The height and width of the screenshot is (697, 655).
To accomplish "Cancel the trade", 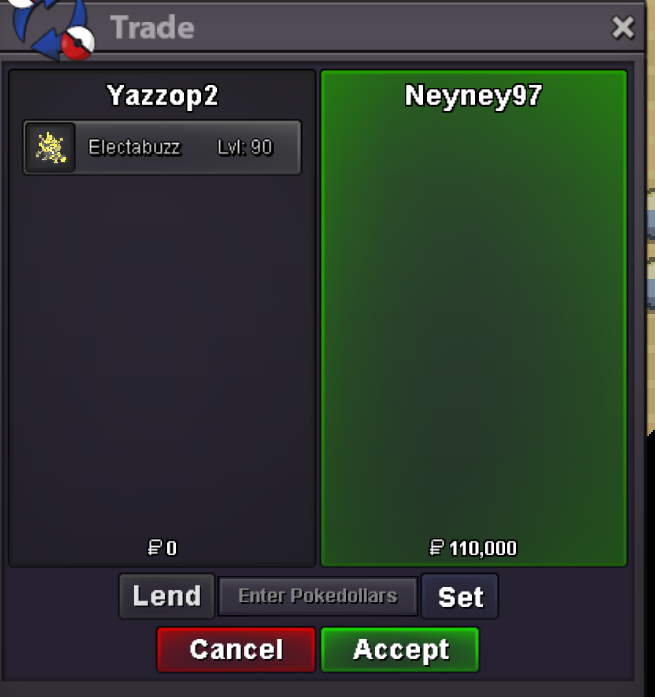I will 236,649.
